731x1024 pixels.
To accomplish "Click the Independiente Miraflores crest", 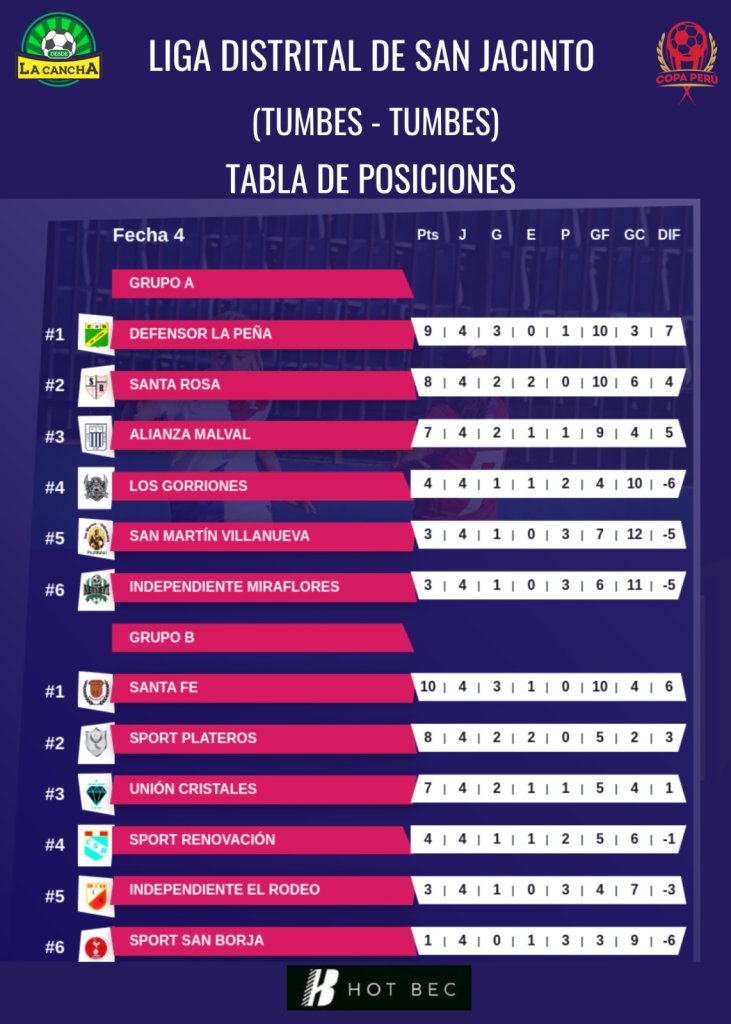I will coord(96,588).
